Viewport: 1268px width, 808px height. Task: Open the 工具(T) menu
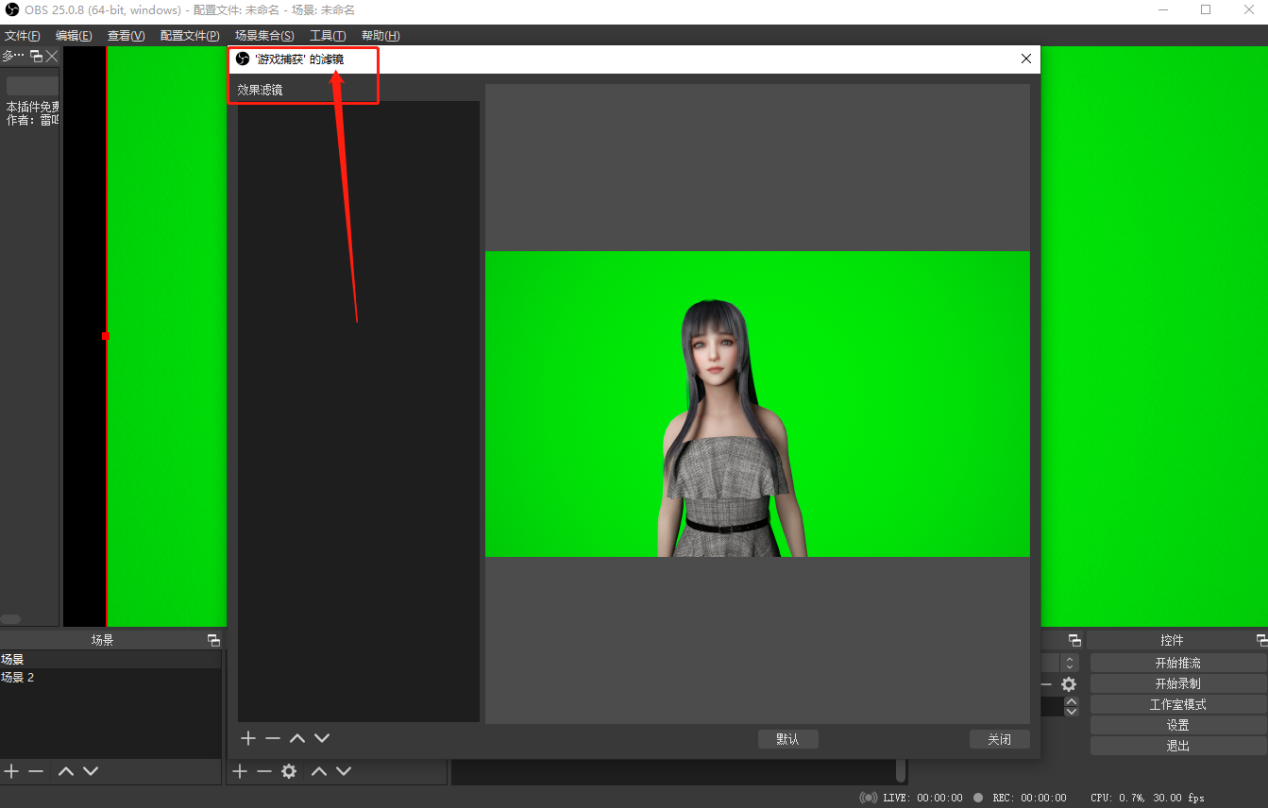[327, 36]
